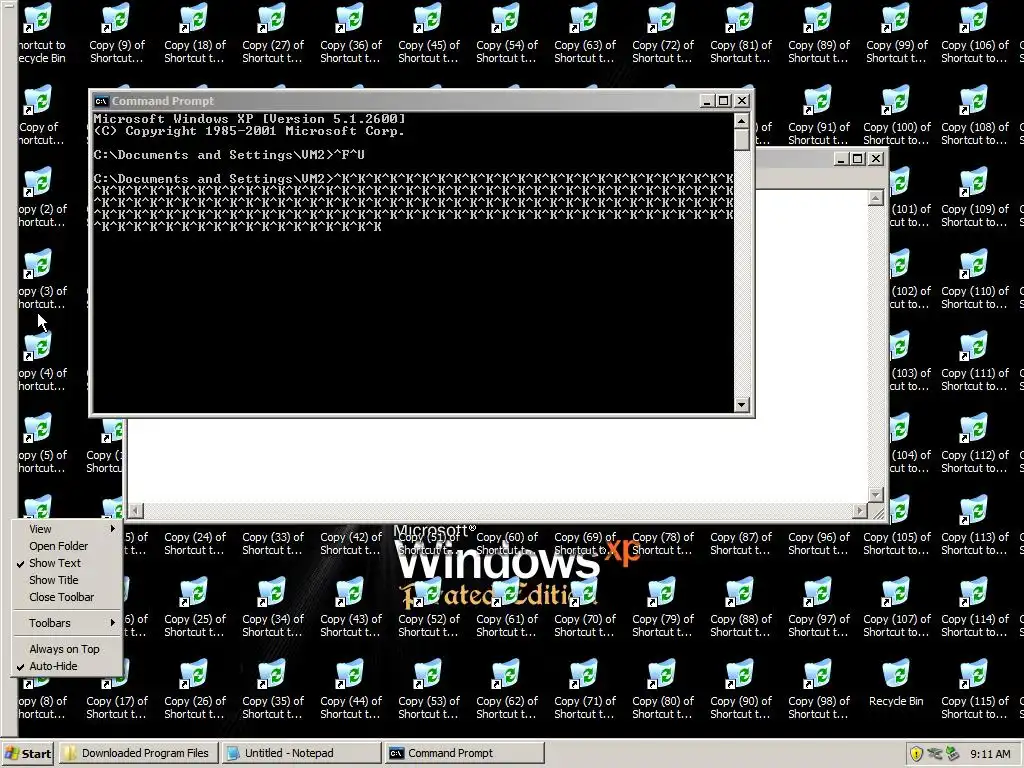Image resolution: width=1024 pixels, height=768 pixels.
Task: Select Copy (80) of Shortcut icon
Action: tap(663, 689)
